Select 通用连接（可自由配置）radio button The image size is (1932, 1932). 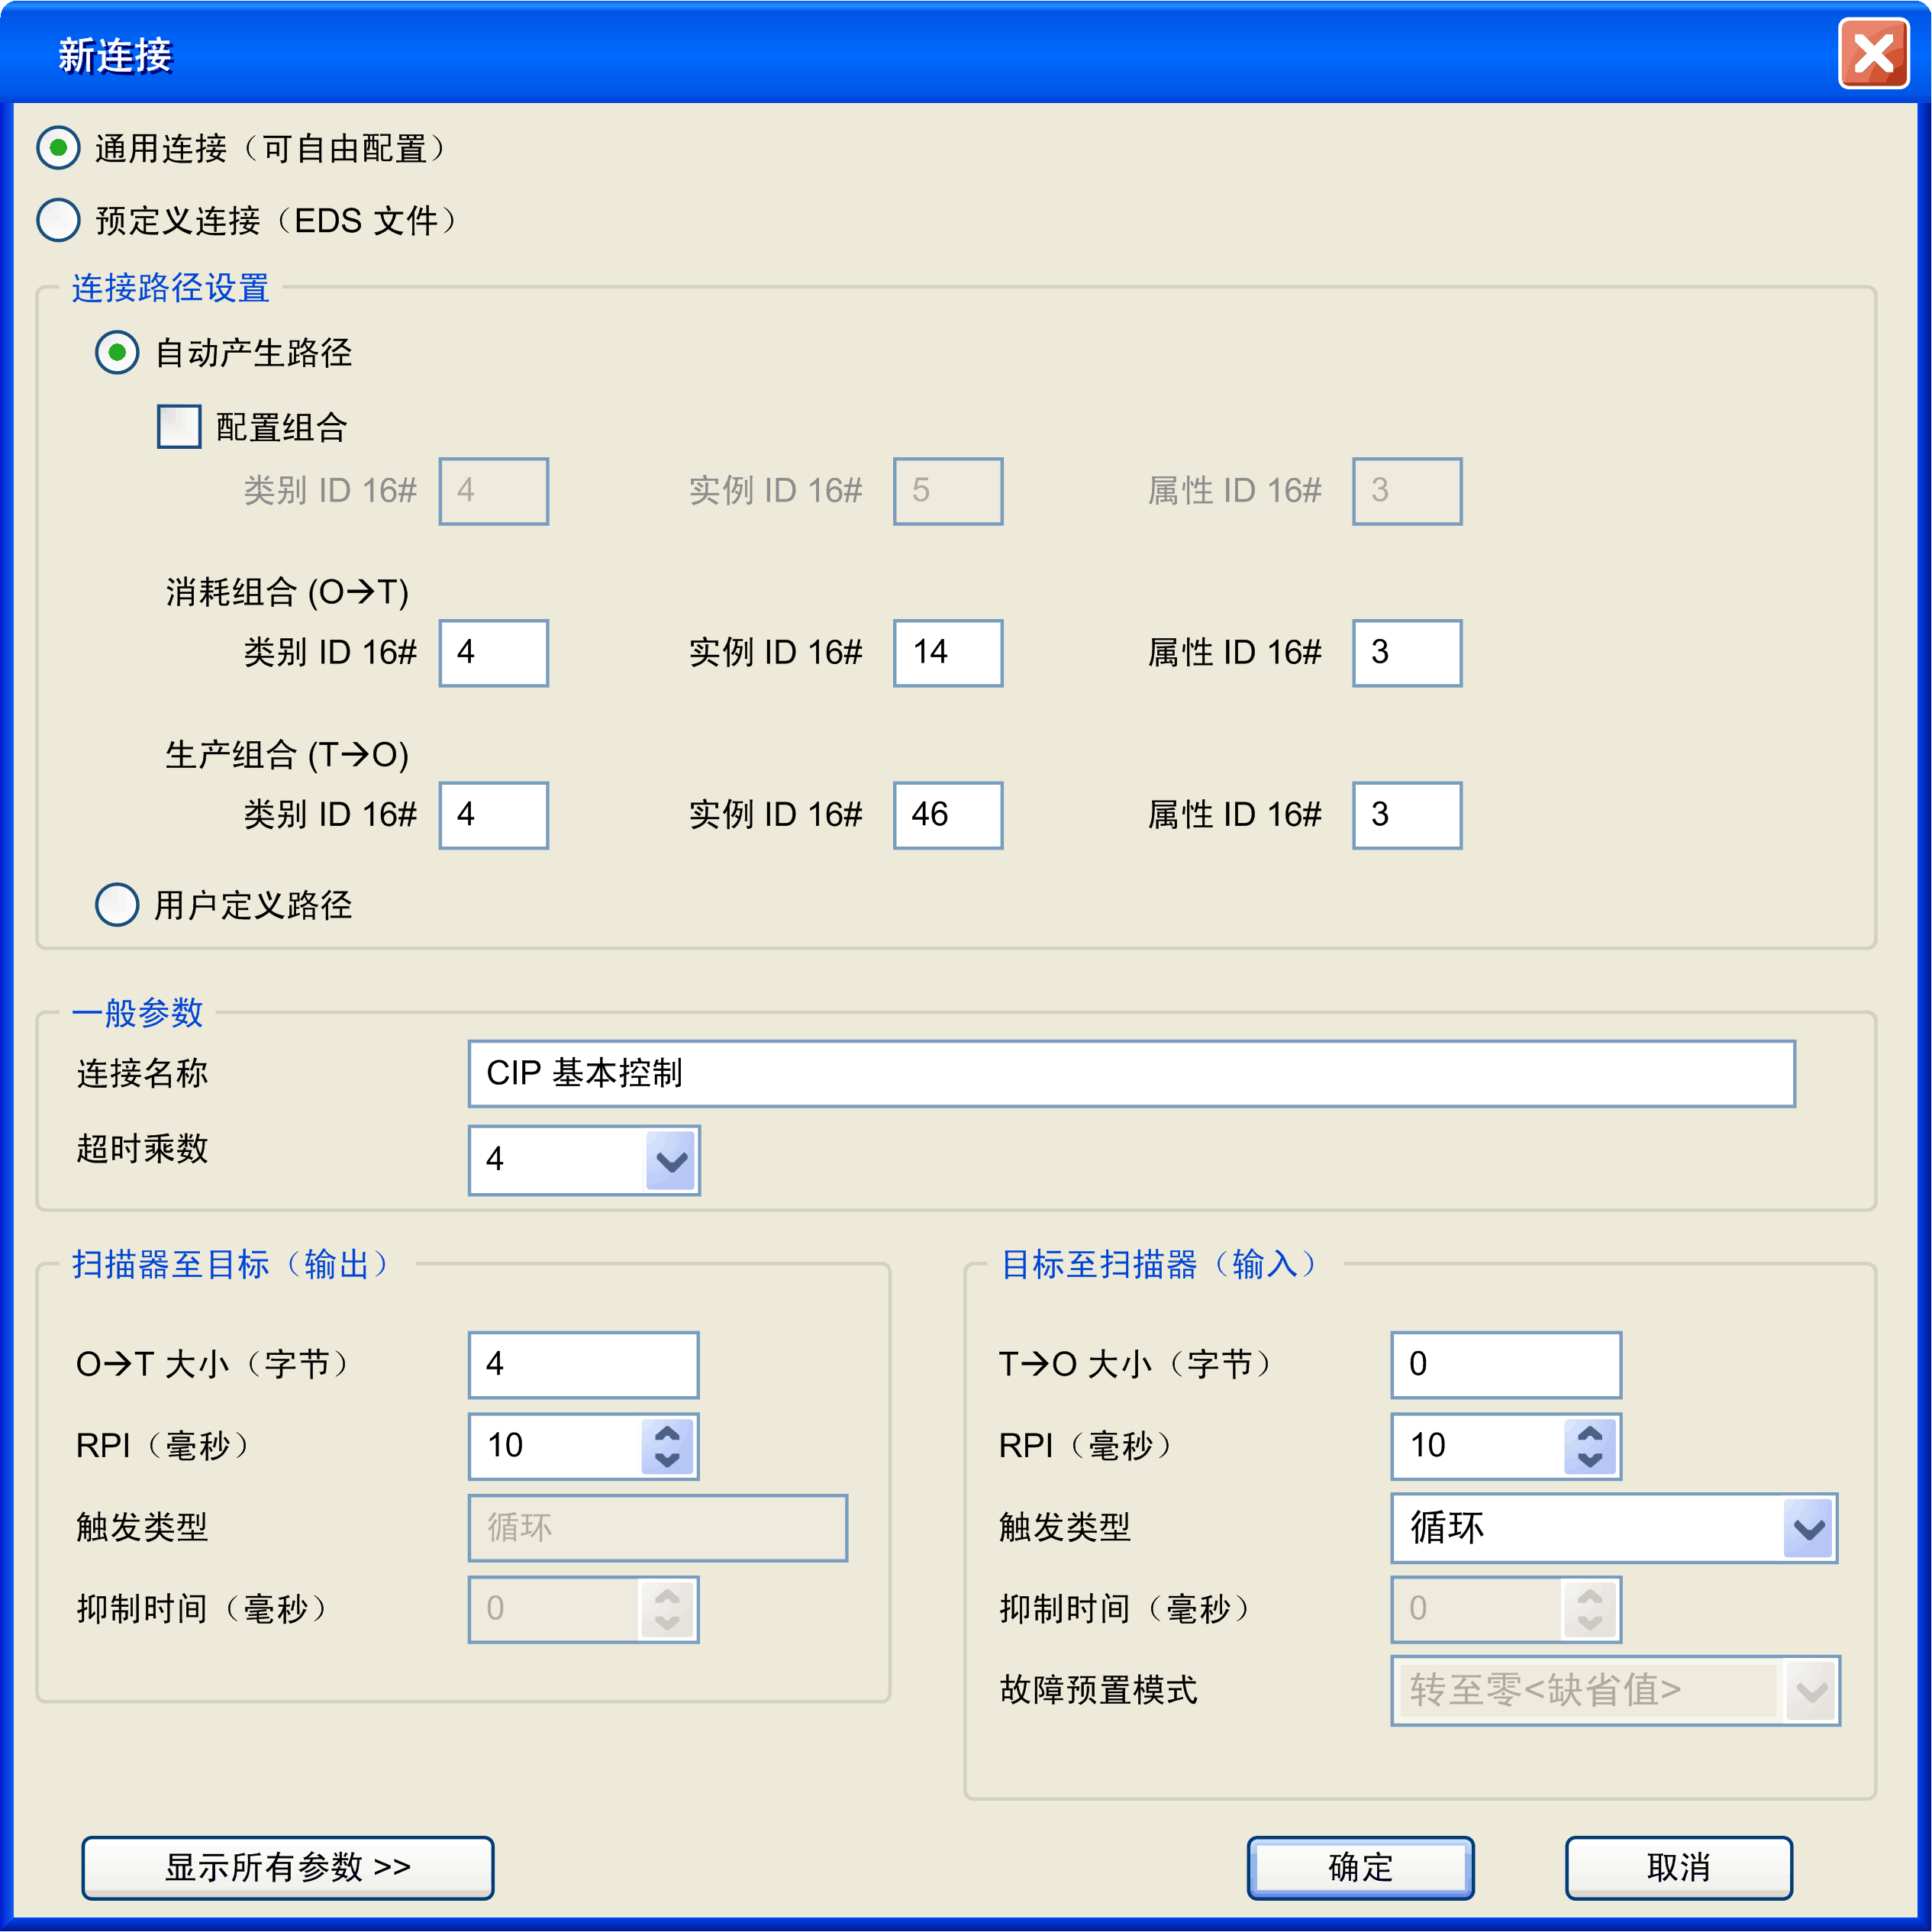pyautogui.click(x=58, y=148)
